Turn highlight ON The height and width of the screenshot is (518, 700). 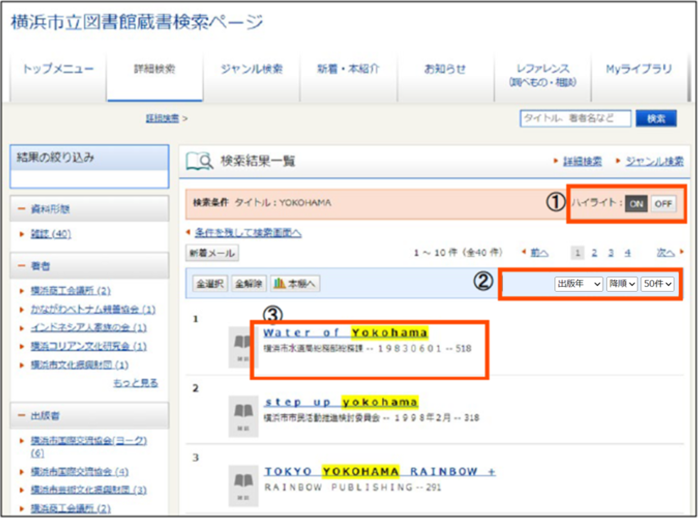pyautogui.click(x=635, y=203)
